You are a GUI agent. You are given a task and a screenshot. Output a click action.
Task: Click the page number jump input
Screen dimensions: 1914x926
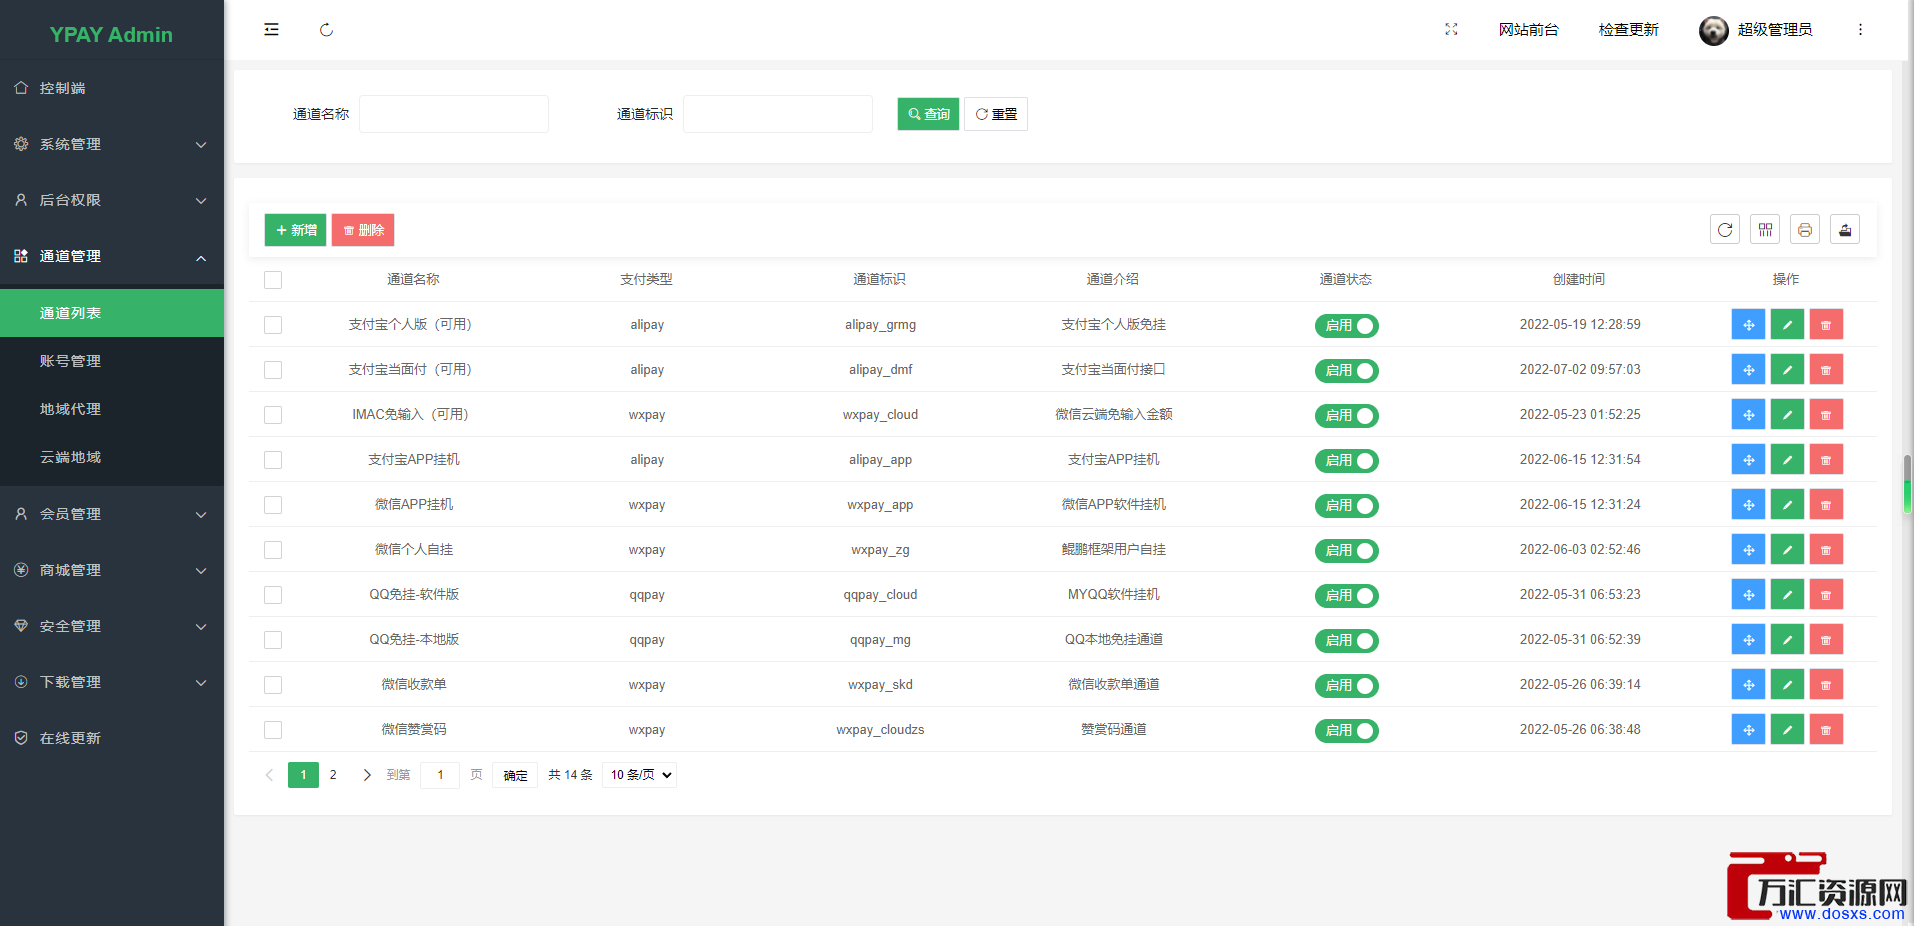(440, 775)
